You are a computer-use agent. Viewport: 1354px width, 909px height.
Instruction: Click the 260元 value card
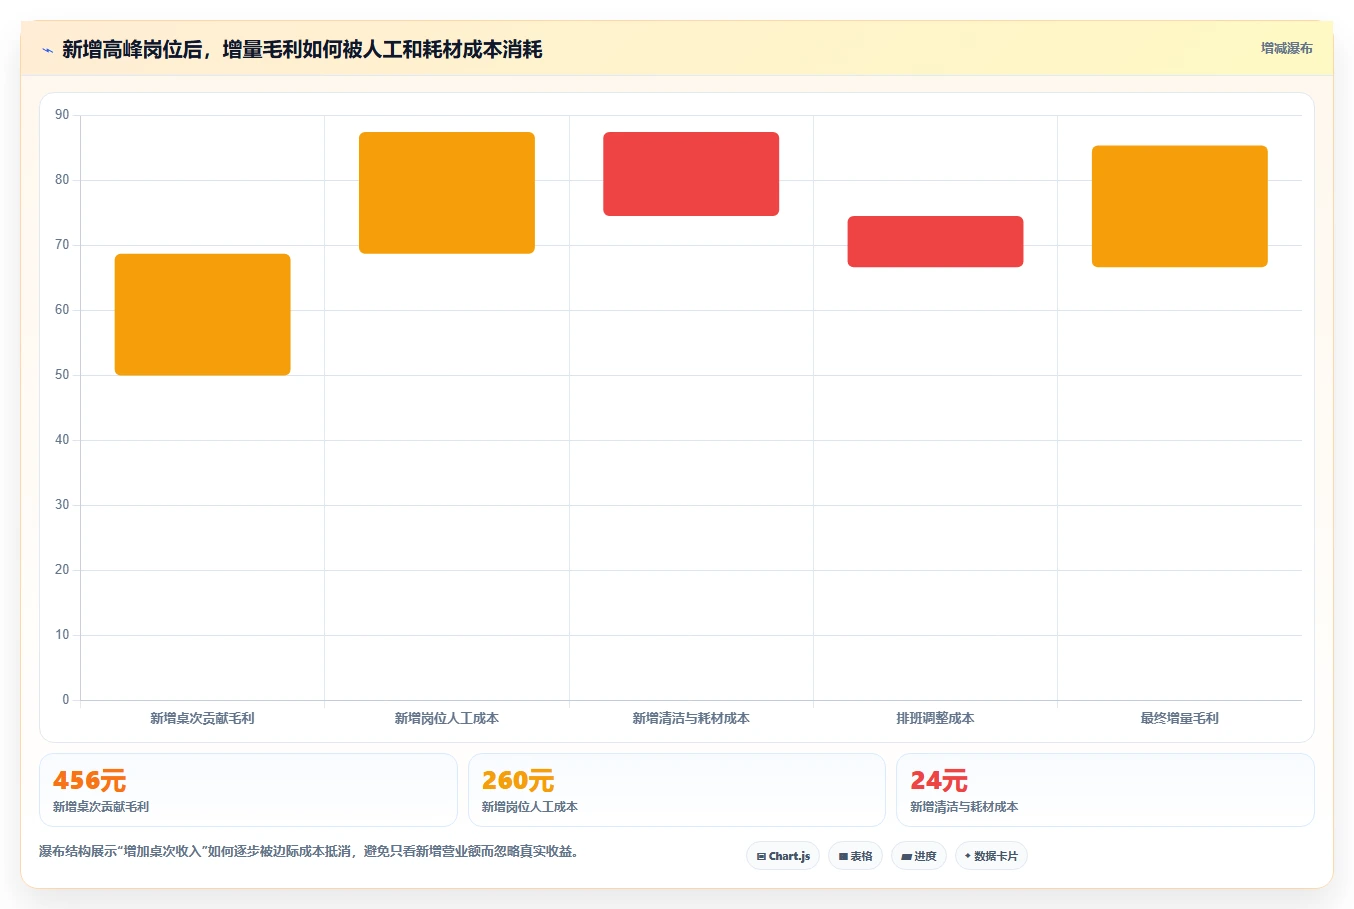677,790
